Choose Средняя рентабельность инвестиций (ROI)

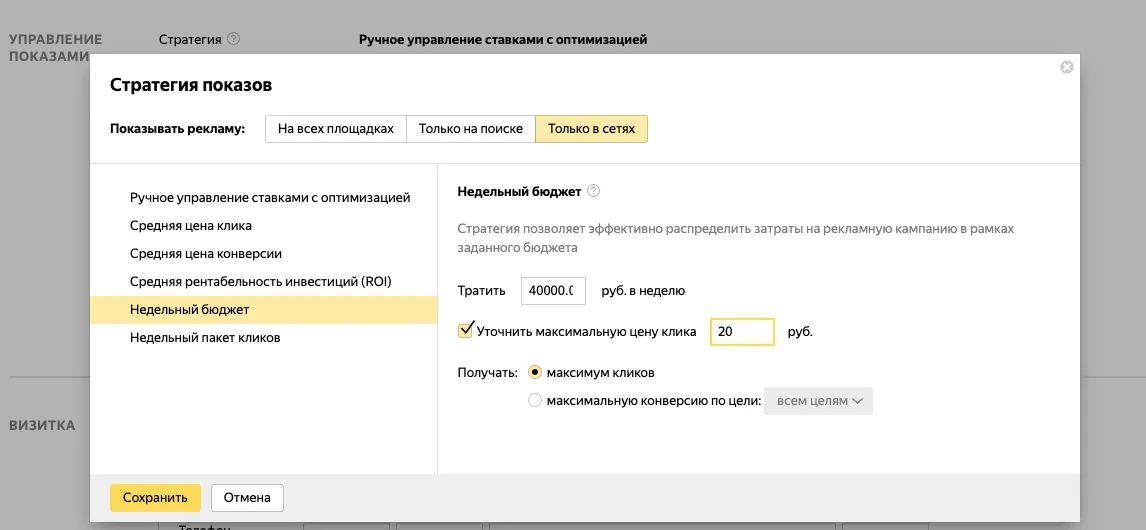(x=260, y=282)
